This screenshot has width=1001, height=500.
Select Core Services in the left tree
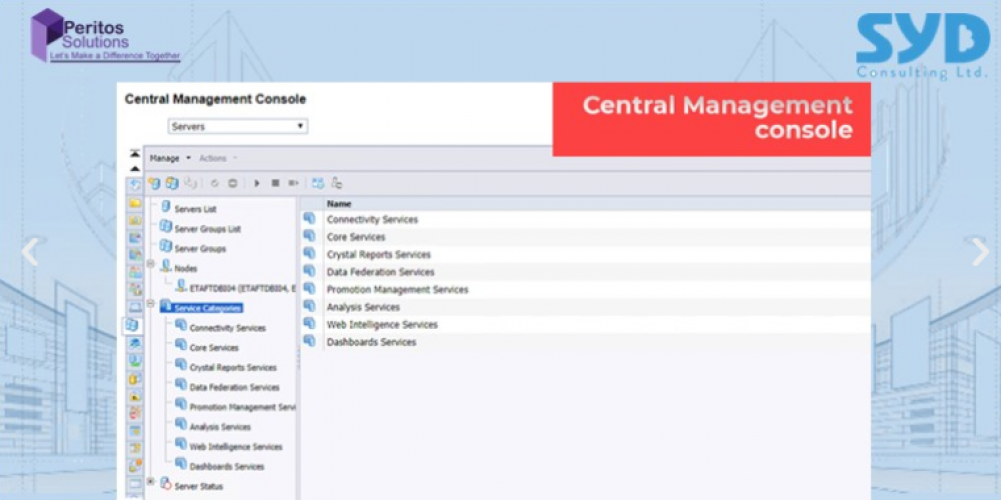[214, 348]
